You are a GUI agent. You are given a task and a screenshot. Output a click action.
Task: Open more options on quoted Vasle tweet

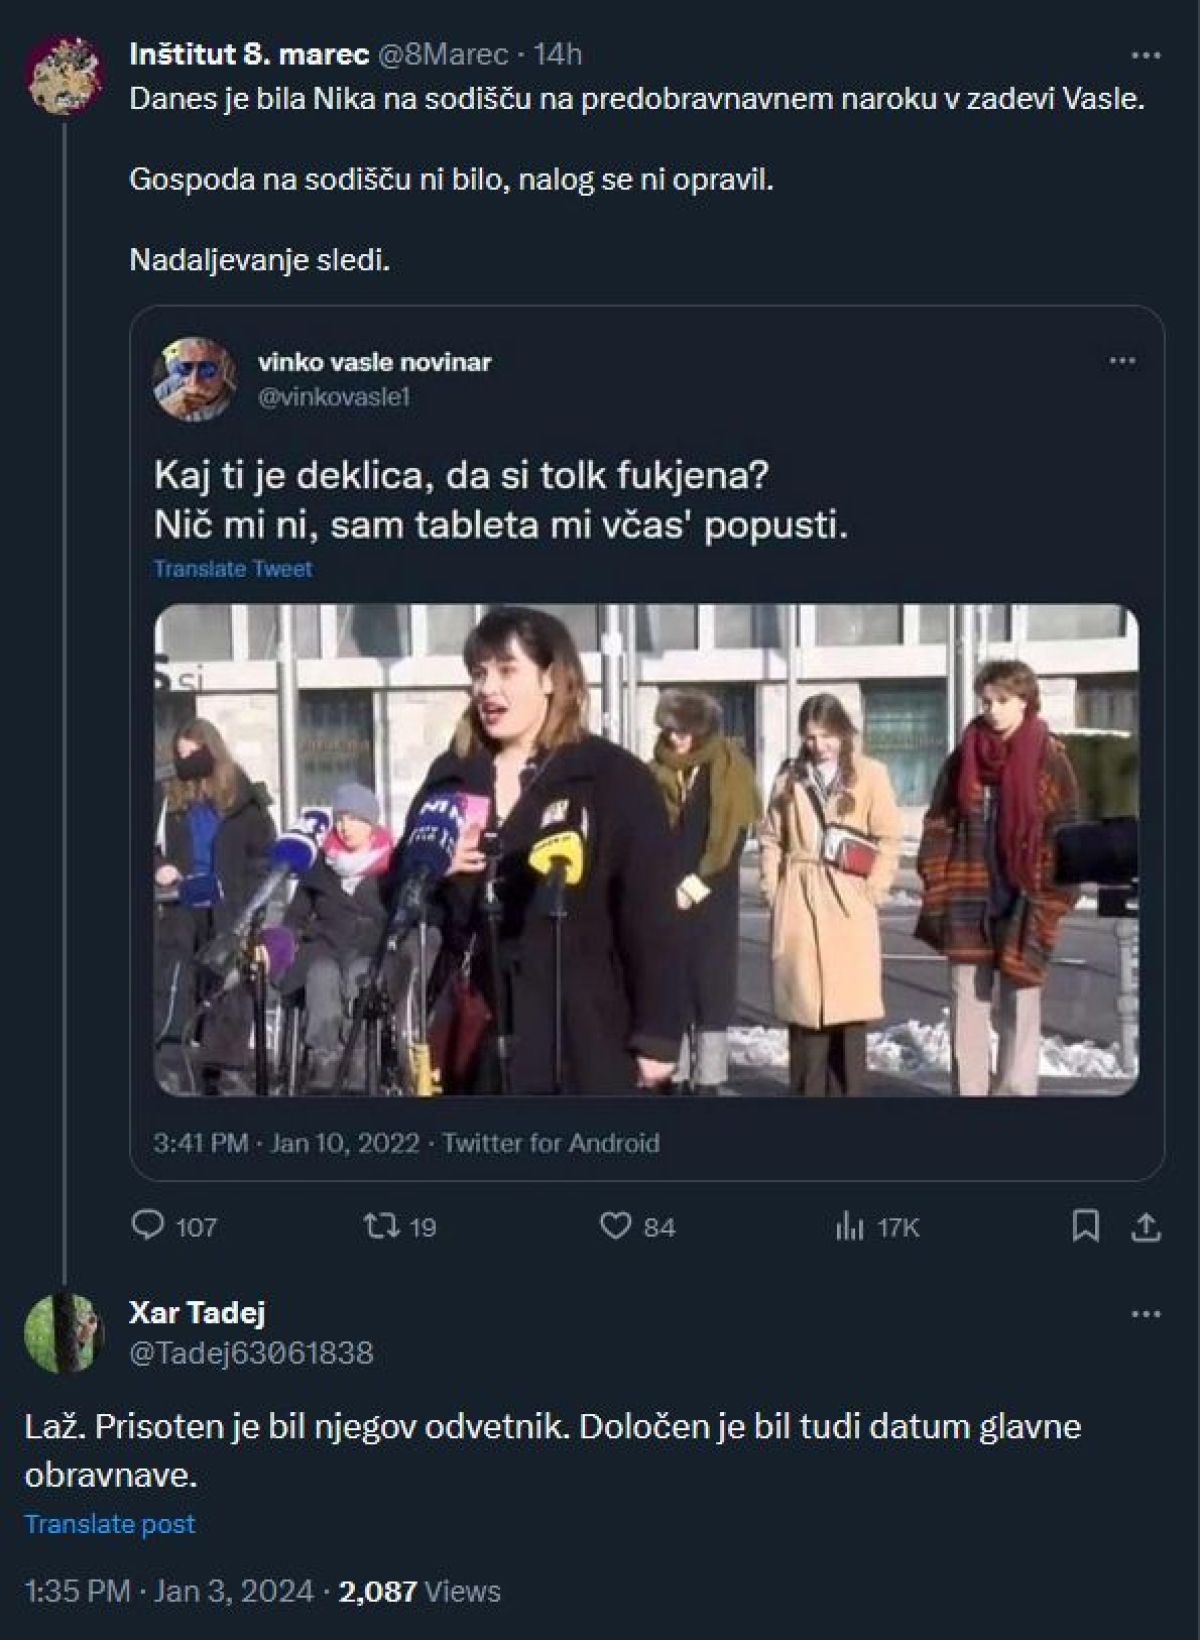pyautogui.click(x=1122, y=361)
